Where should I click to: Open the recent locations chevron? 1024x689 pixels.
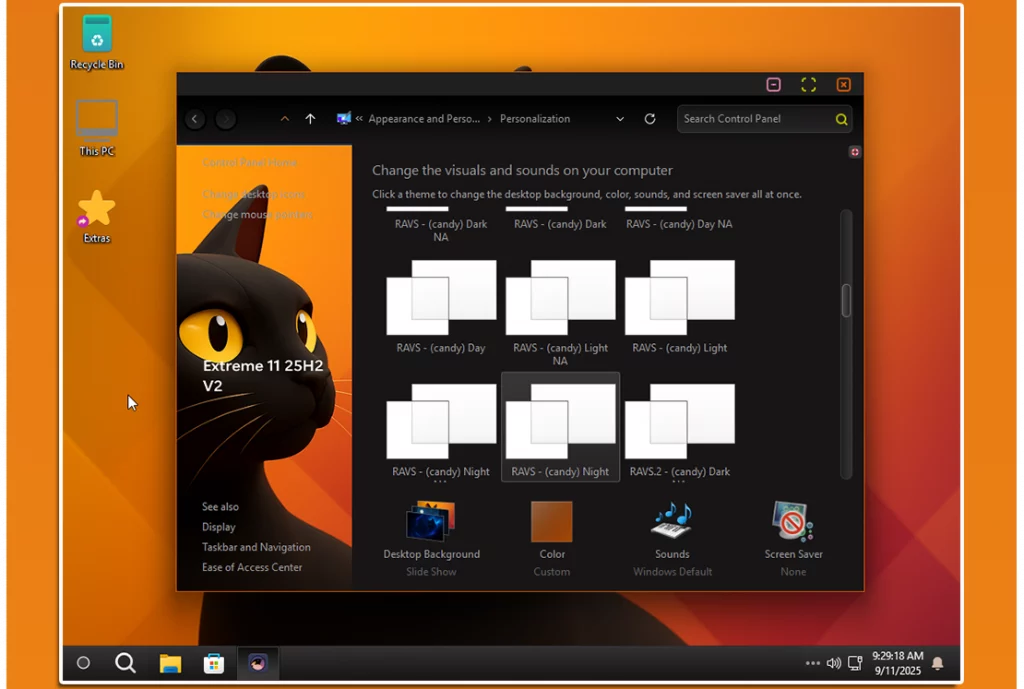pyautogui.click(x=285, y=119)
